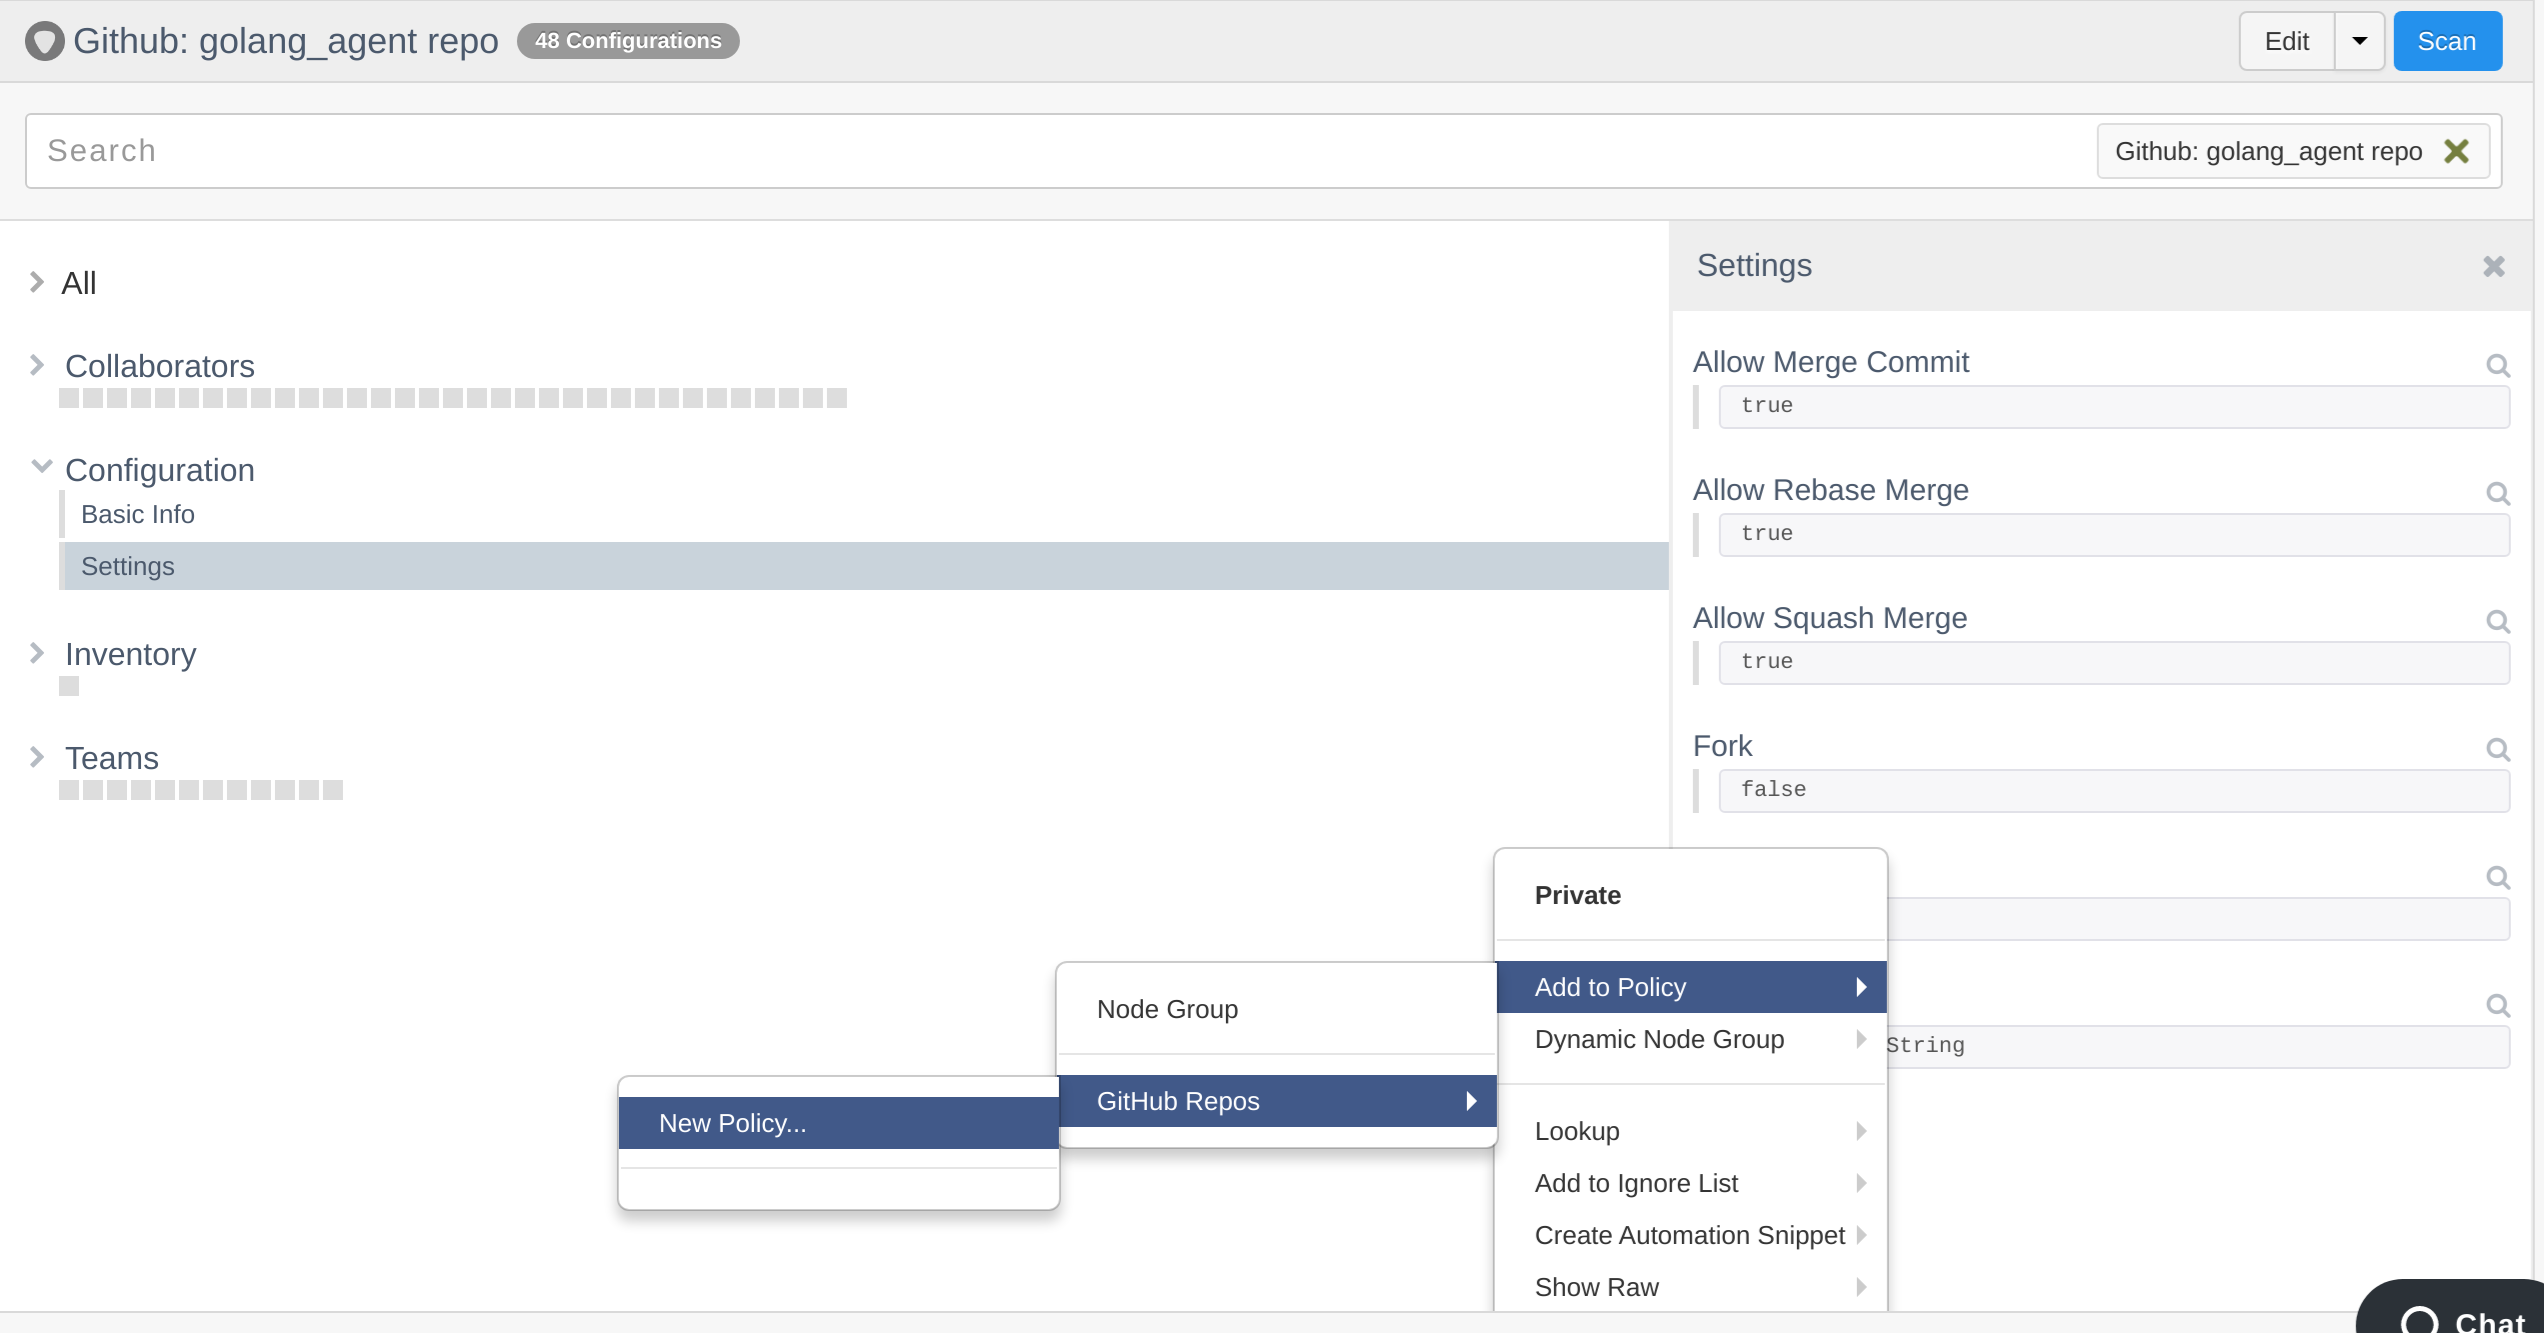
Task: Choose Add to Policy menu item
Action: (1691, 987)
